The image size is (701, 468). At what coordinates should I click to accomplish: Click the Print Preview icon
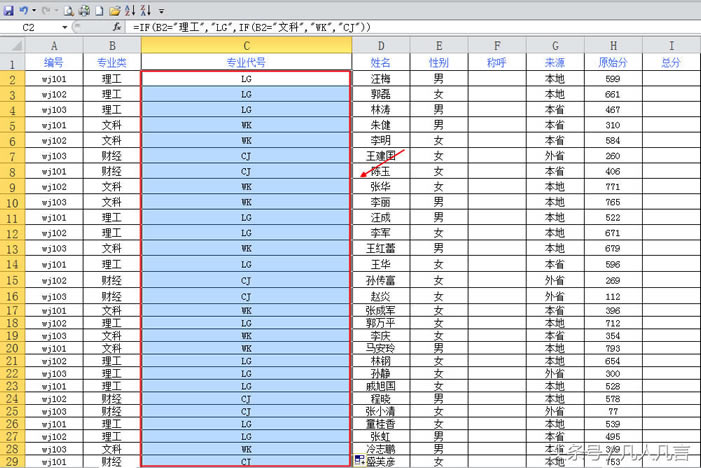[68, 11]
